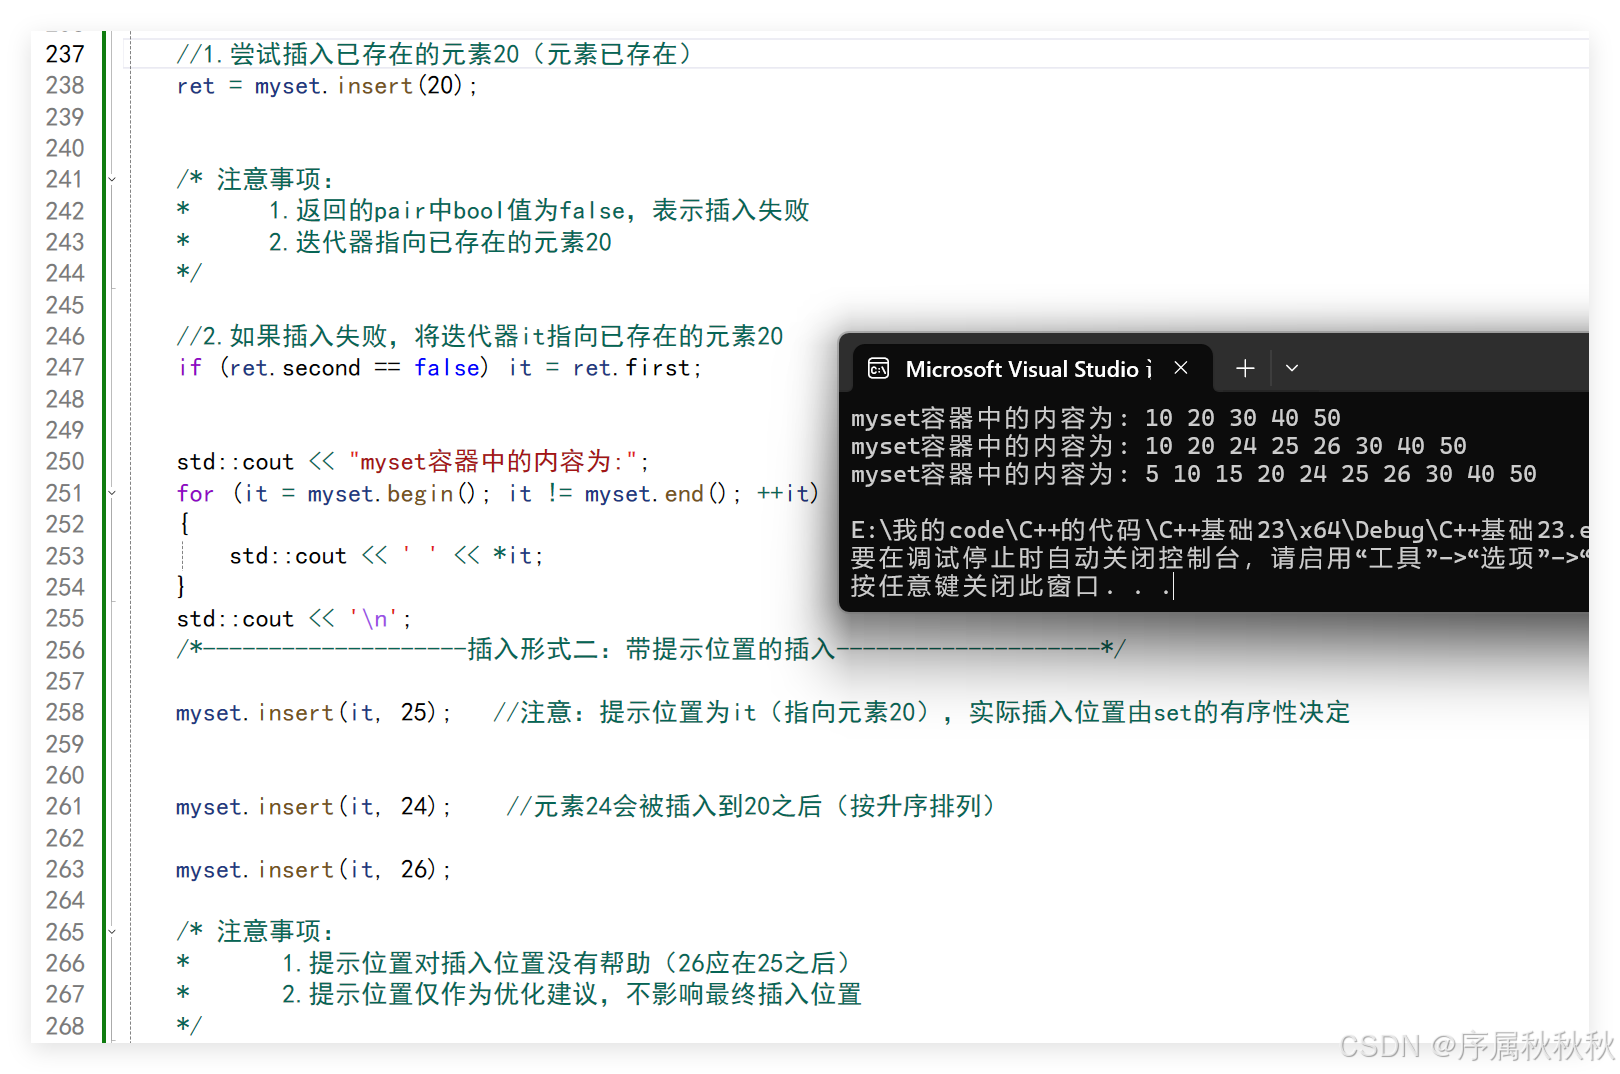Click 'myset.begin()' in the for loop
Screen dimensions: 1620x1074
point(392,494)
